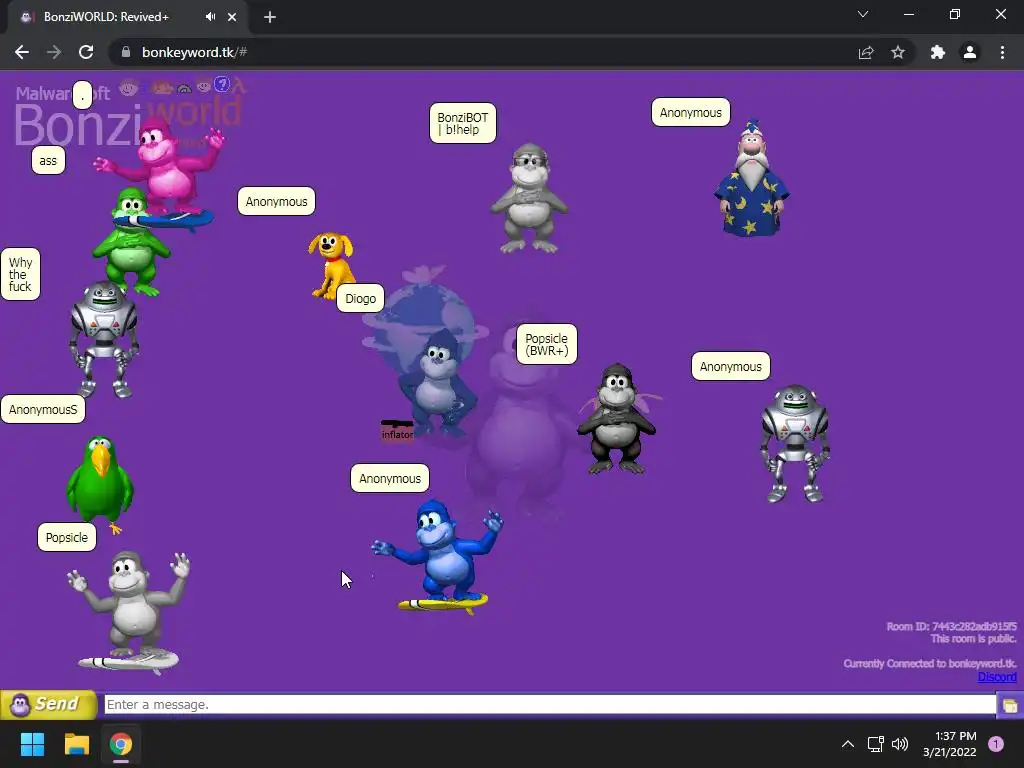This screenshot has width=1024, height=768.
Task: Click the black gorilla with Popsicle (BWR+) tag
Action: pos(616,419)
